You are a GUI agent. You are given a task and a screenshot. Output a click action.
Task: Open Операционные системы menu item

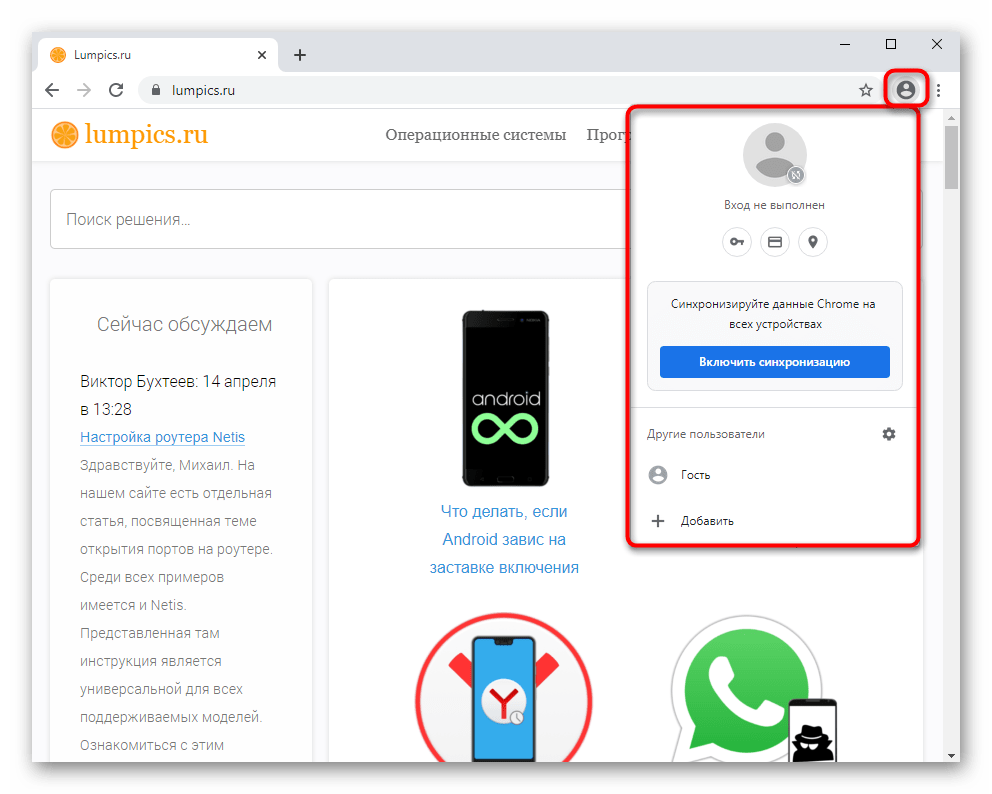click(x=475, y=135)
